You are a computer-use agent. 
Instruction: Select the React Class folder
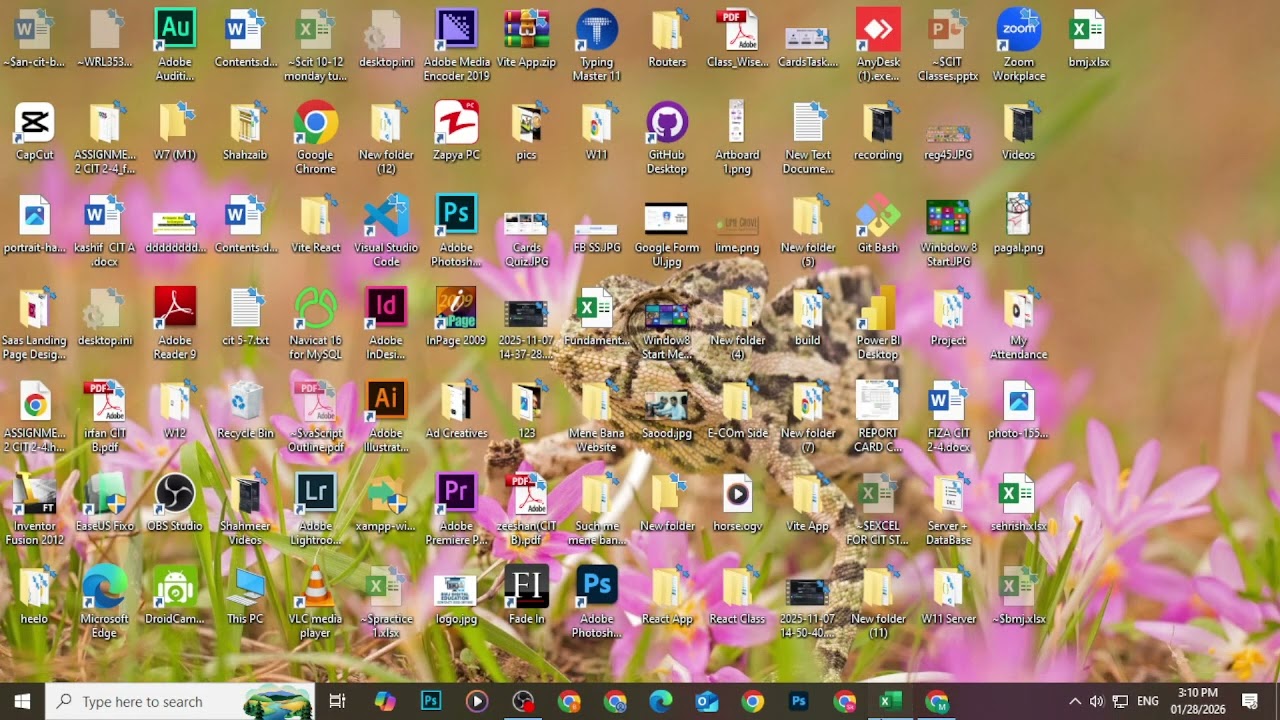pyautogui.click(x=737, y=596)
